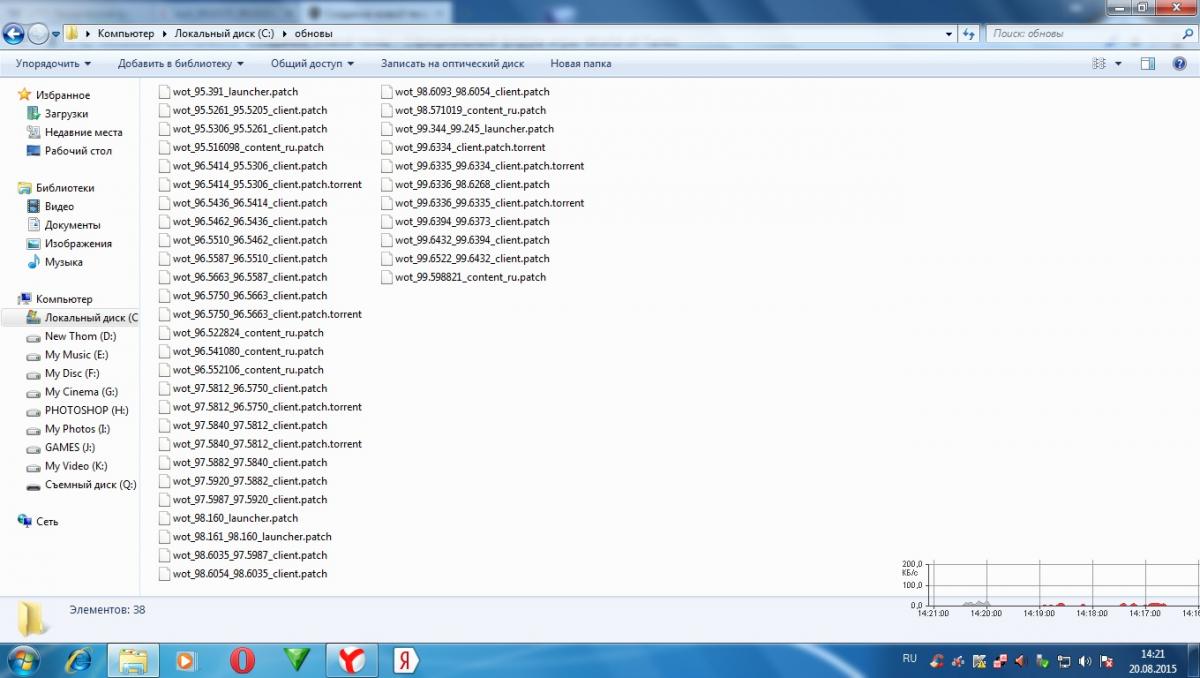Expand the arrow after the Локальный диск (C:) breadcrumb
Viewport: 1200px width, 678px height.
pyautogui.click(x=284, y=33)
